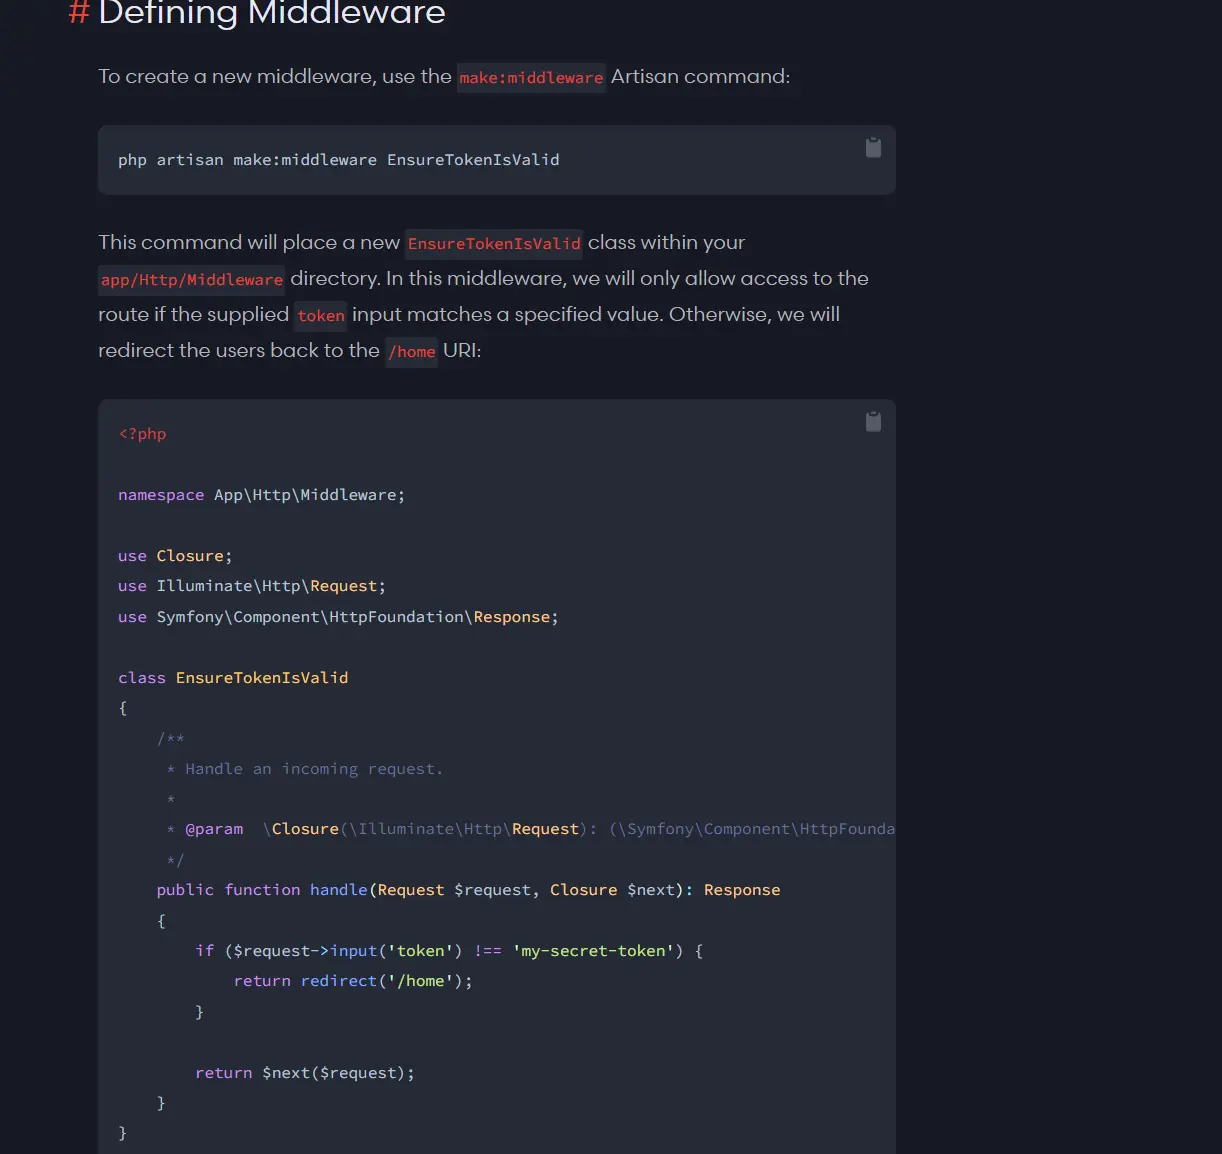Click the public function handle signature
This screenshot has width=1222, height=1154.
[x=468, y=890]
